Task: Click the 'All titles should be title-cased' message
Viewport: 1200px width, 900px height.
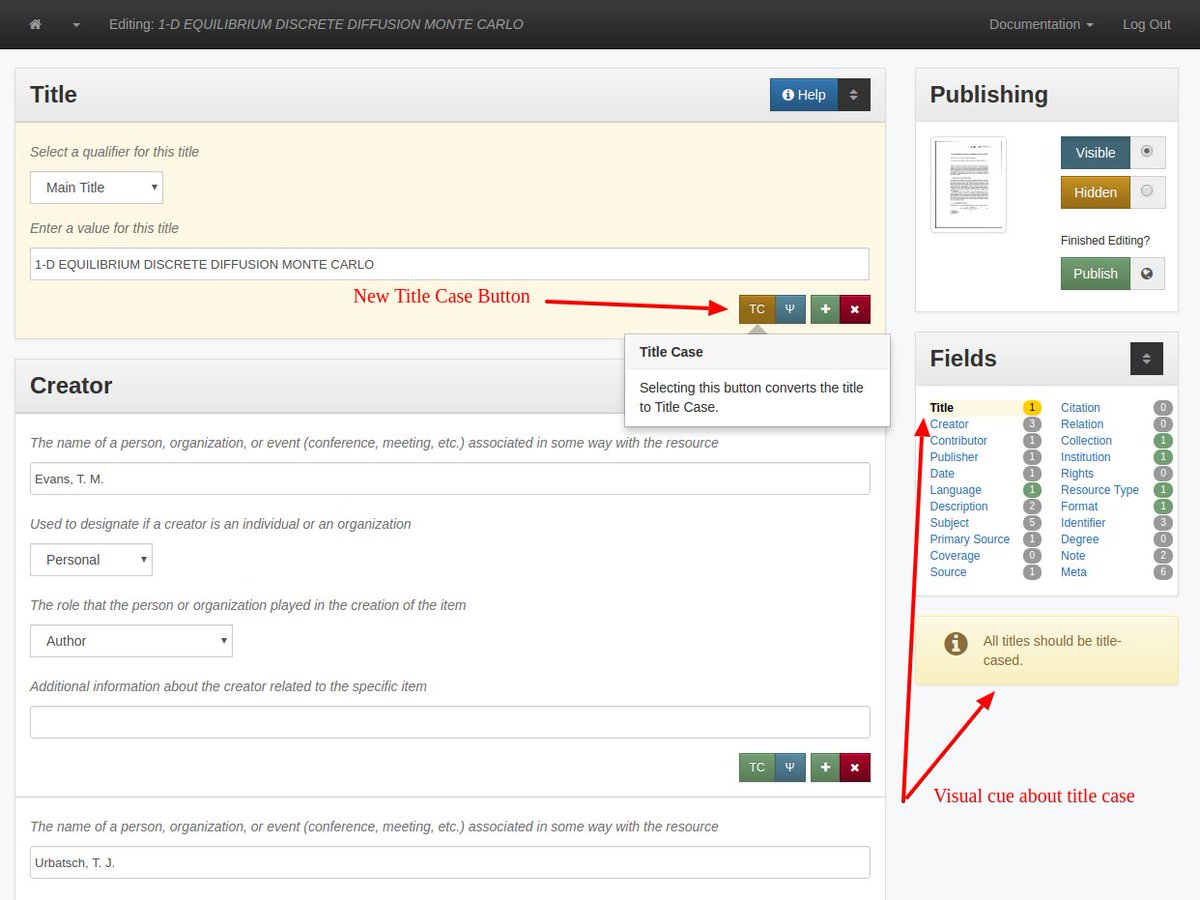Action: [1052, 651]
